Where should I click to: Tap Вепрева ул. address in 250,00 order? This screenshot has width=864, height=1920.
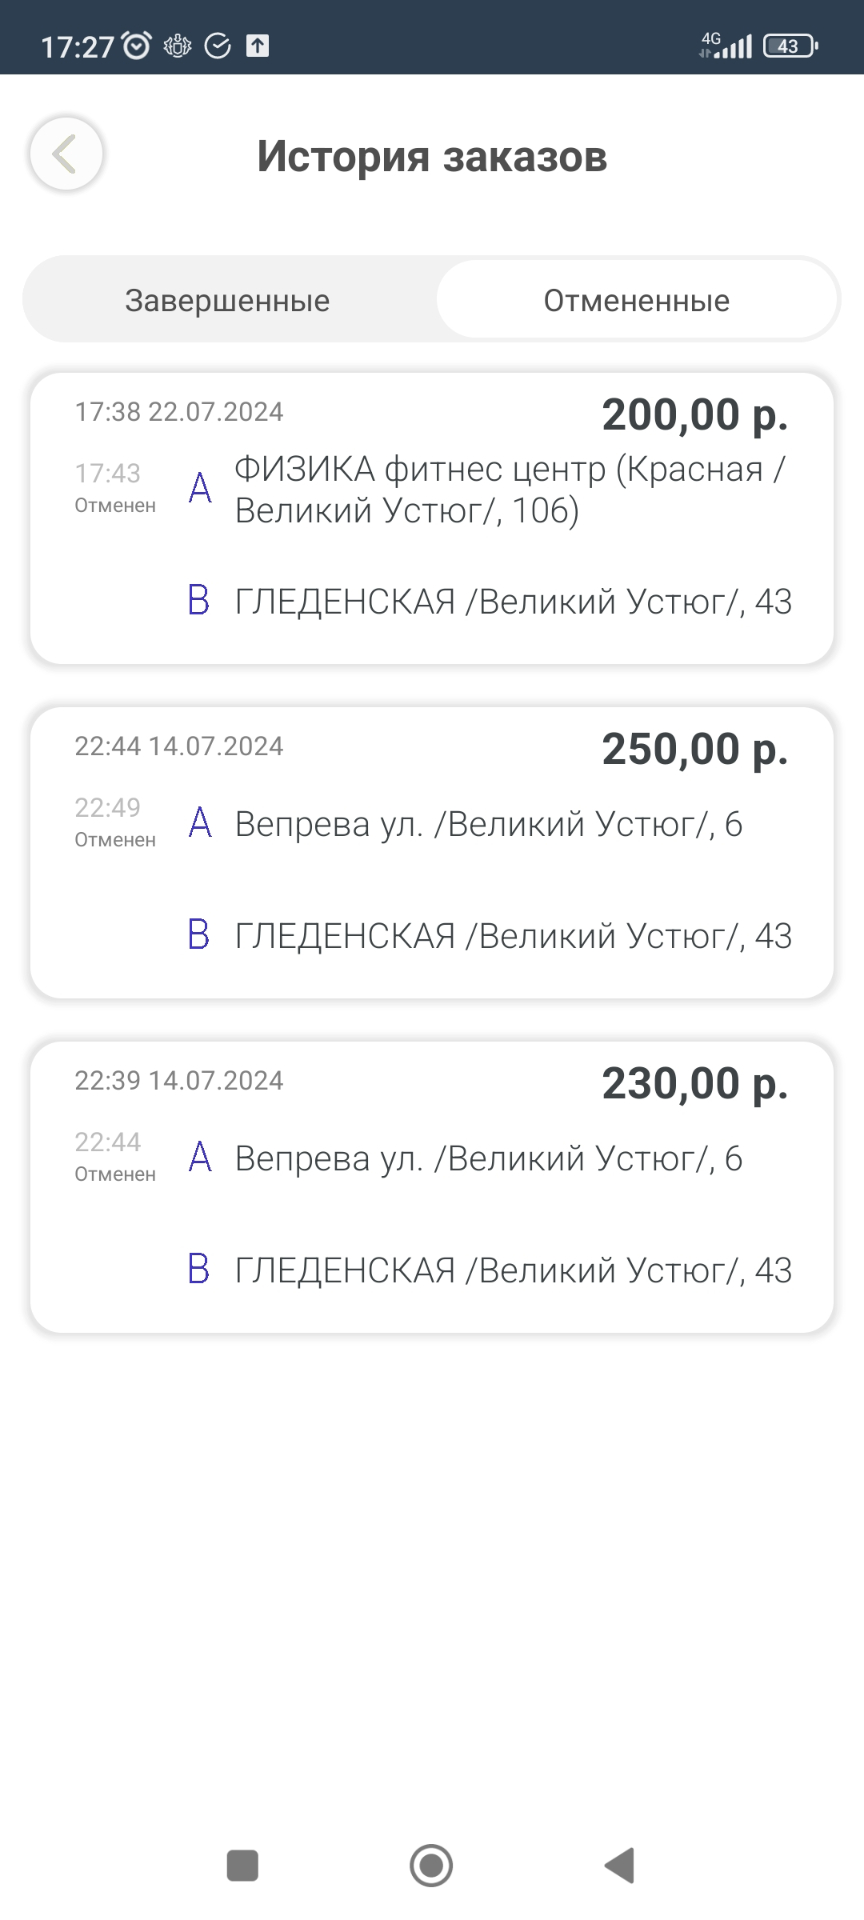tap(488, 824)
